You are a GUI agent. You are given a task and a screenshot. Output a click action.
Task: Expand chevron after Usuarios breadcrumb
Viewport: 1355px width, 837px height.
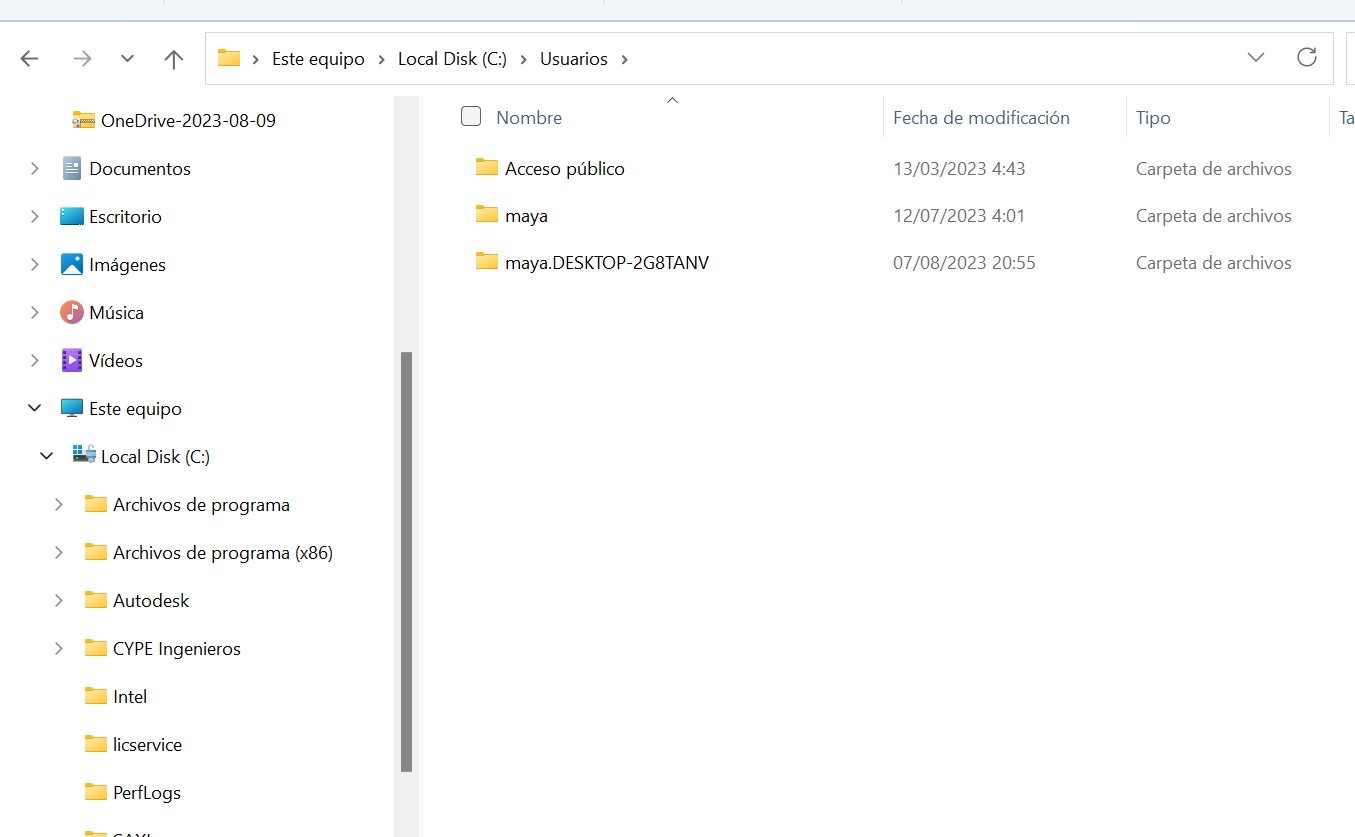coord(625,59)
